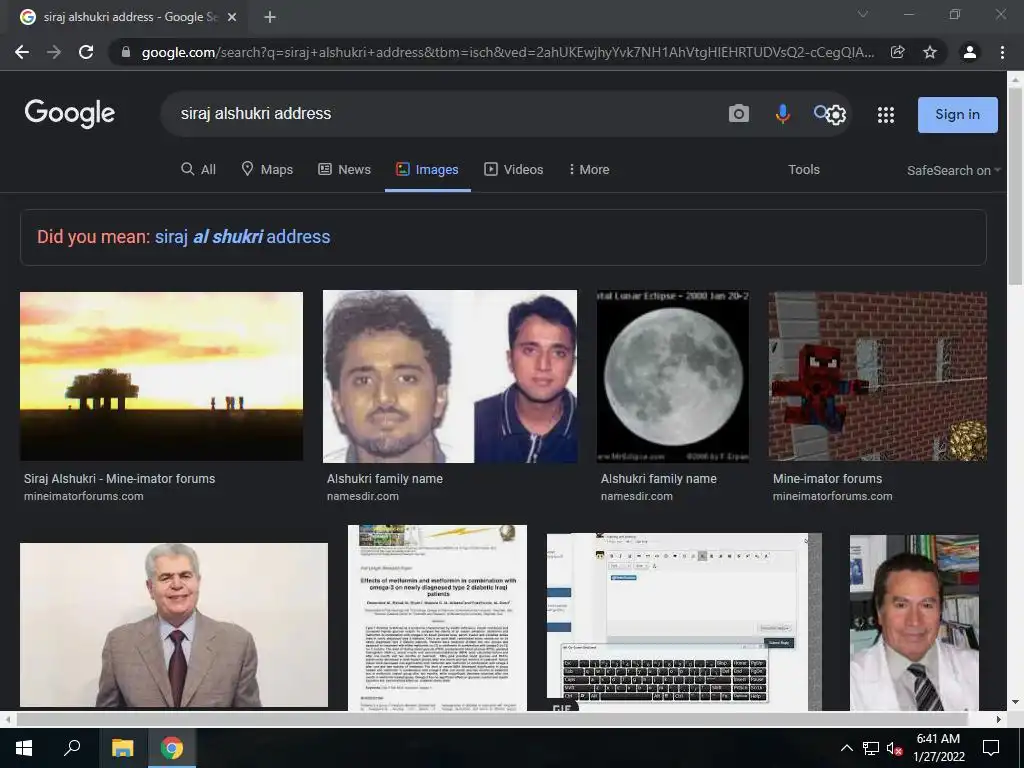Click the muted volume icon in the tray
The height and width of the screenshot is (768, 1024).
895,748
